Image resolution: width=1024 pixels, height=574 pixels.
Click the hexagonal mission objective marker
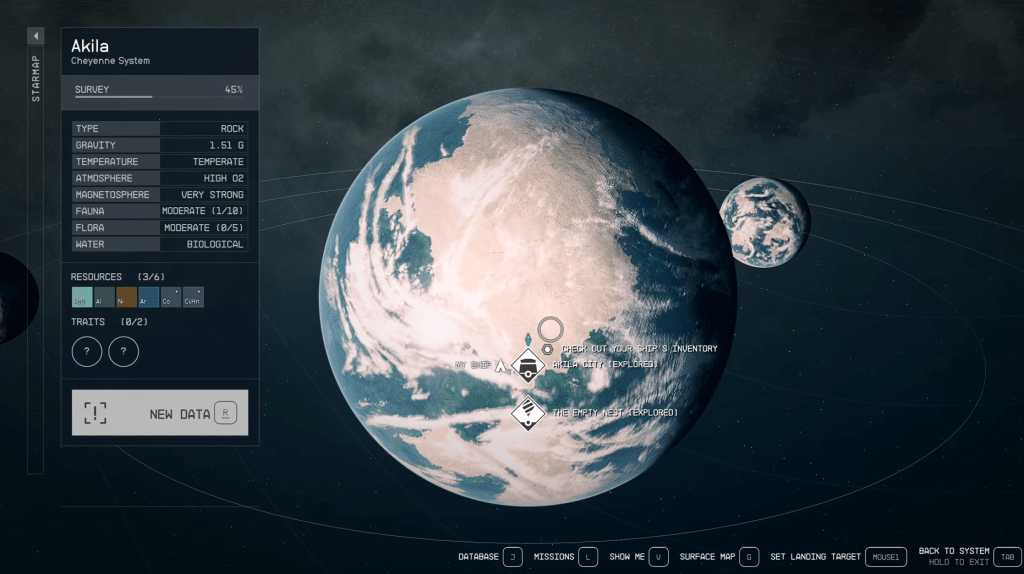[547, 349]
